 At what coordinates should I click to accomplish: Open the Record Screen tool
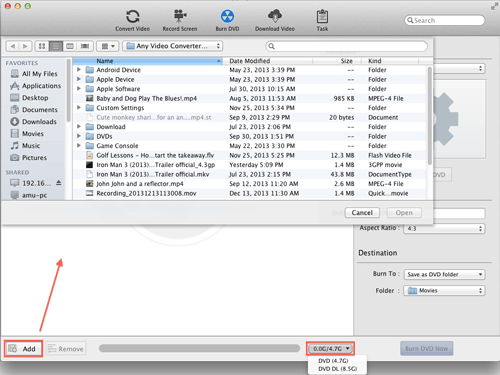click(x=180, y=20)
